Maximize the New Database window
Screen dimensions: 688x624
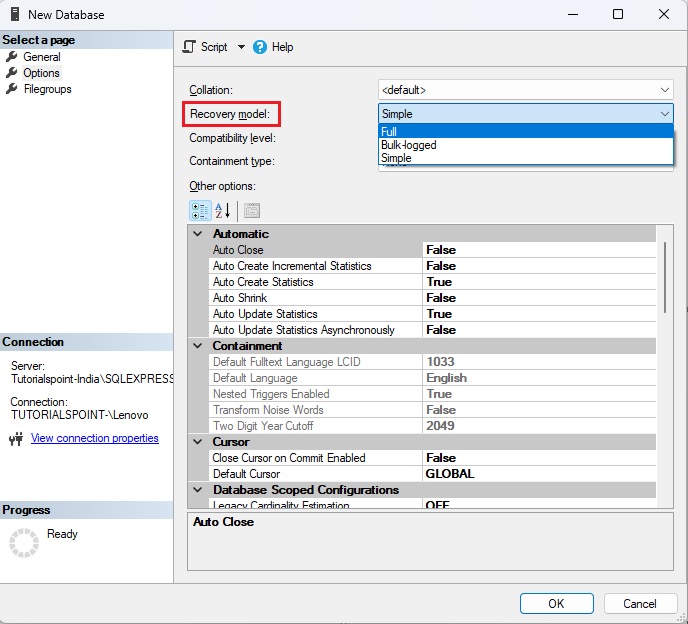(618, 14)
